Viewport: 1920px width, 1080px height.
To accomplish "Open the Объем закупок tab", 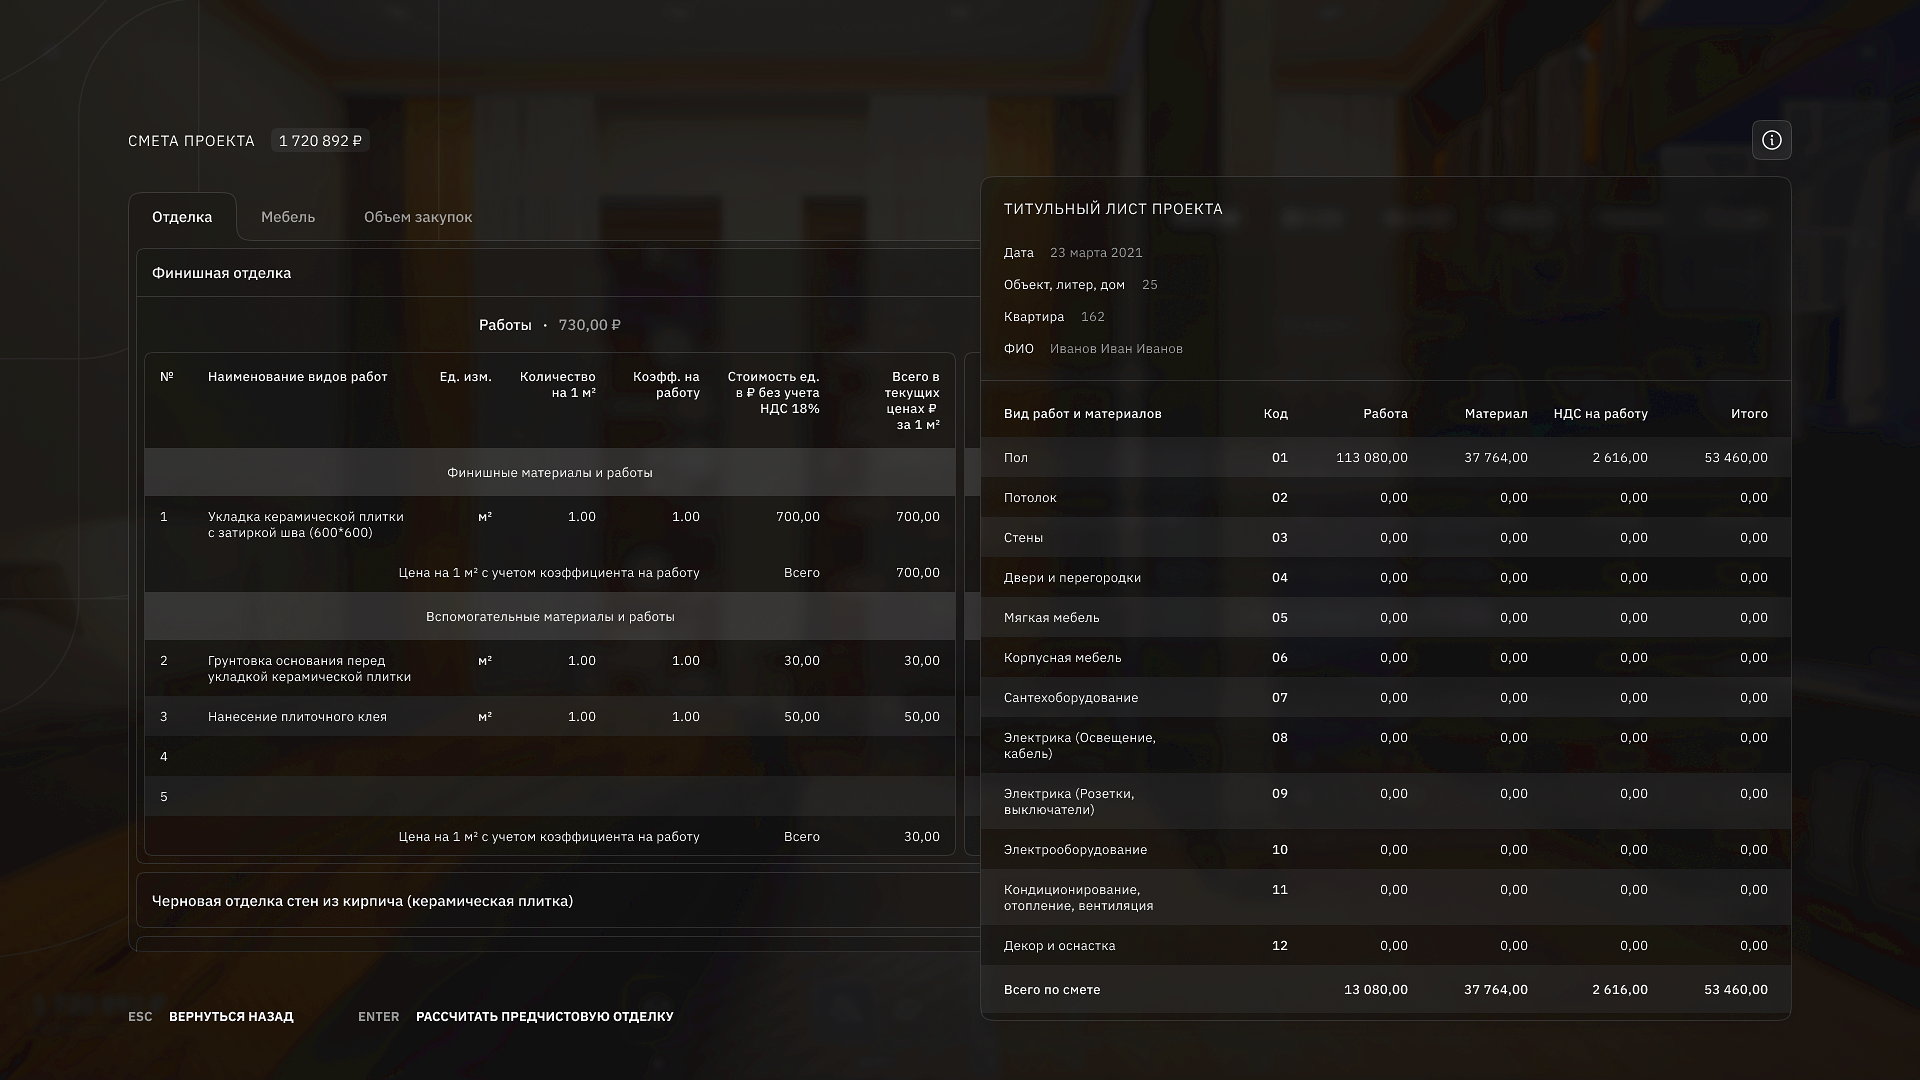I will [417, 217].
